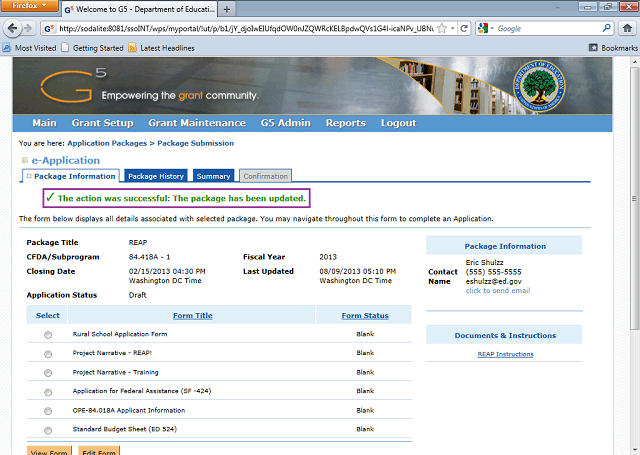Select the OPE-84.018A Applicant Information radio button
The height and width of the screenshot is (455, 640).
click(x=48, y=411)
